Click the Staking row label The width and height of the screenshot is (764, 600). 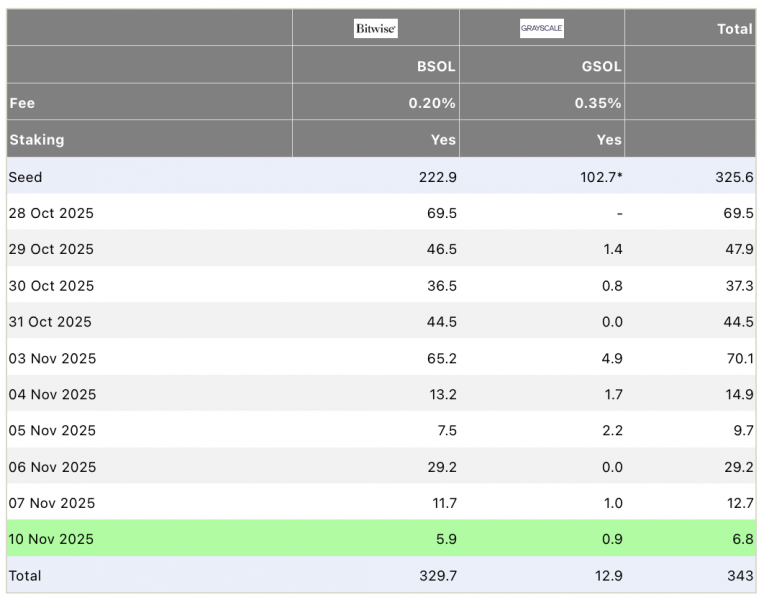pyautogui.click(x=37, y=140)
